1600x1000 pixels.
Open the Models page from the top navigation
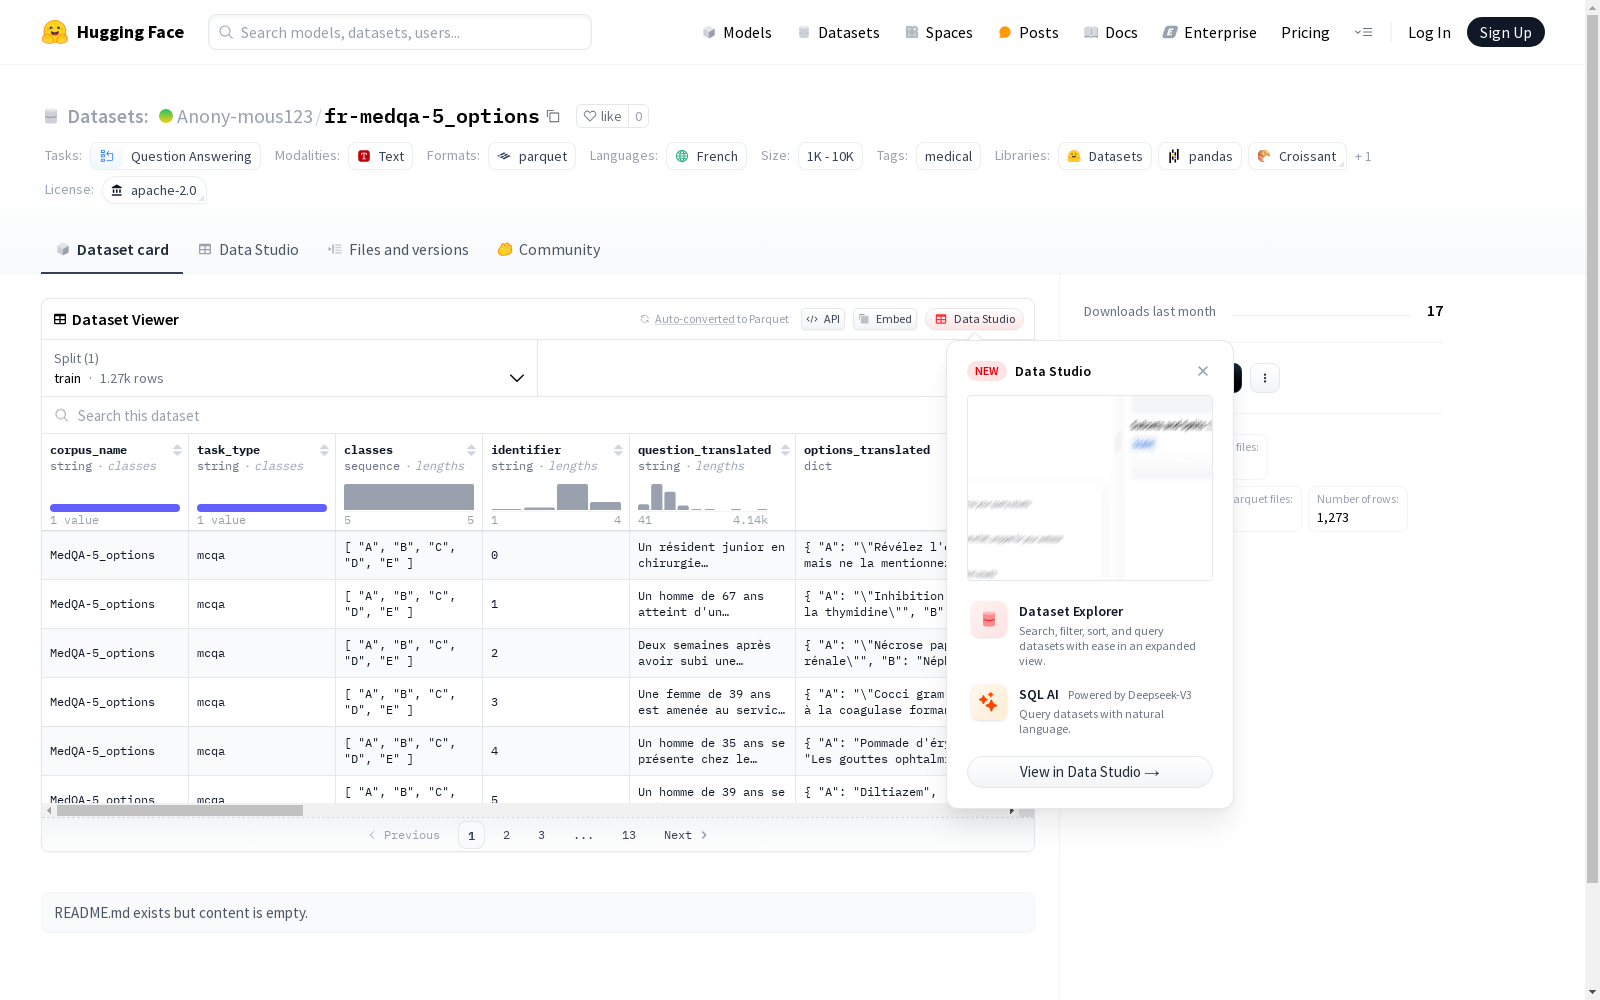[737, 32]
